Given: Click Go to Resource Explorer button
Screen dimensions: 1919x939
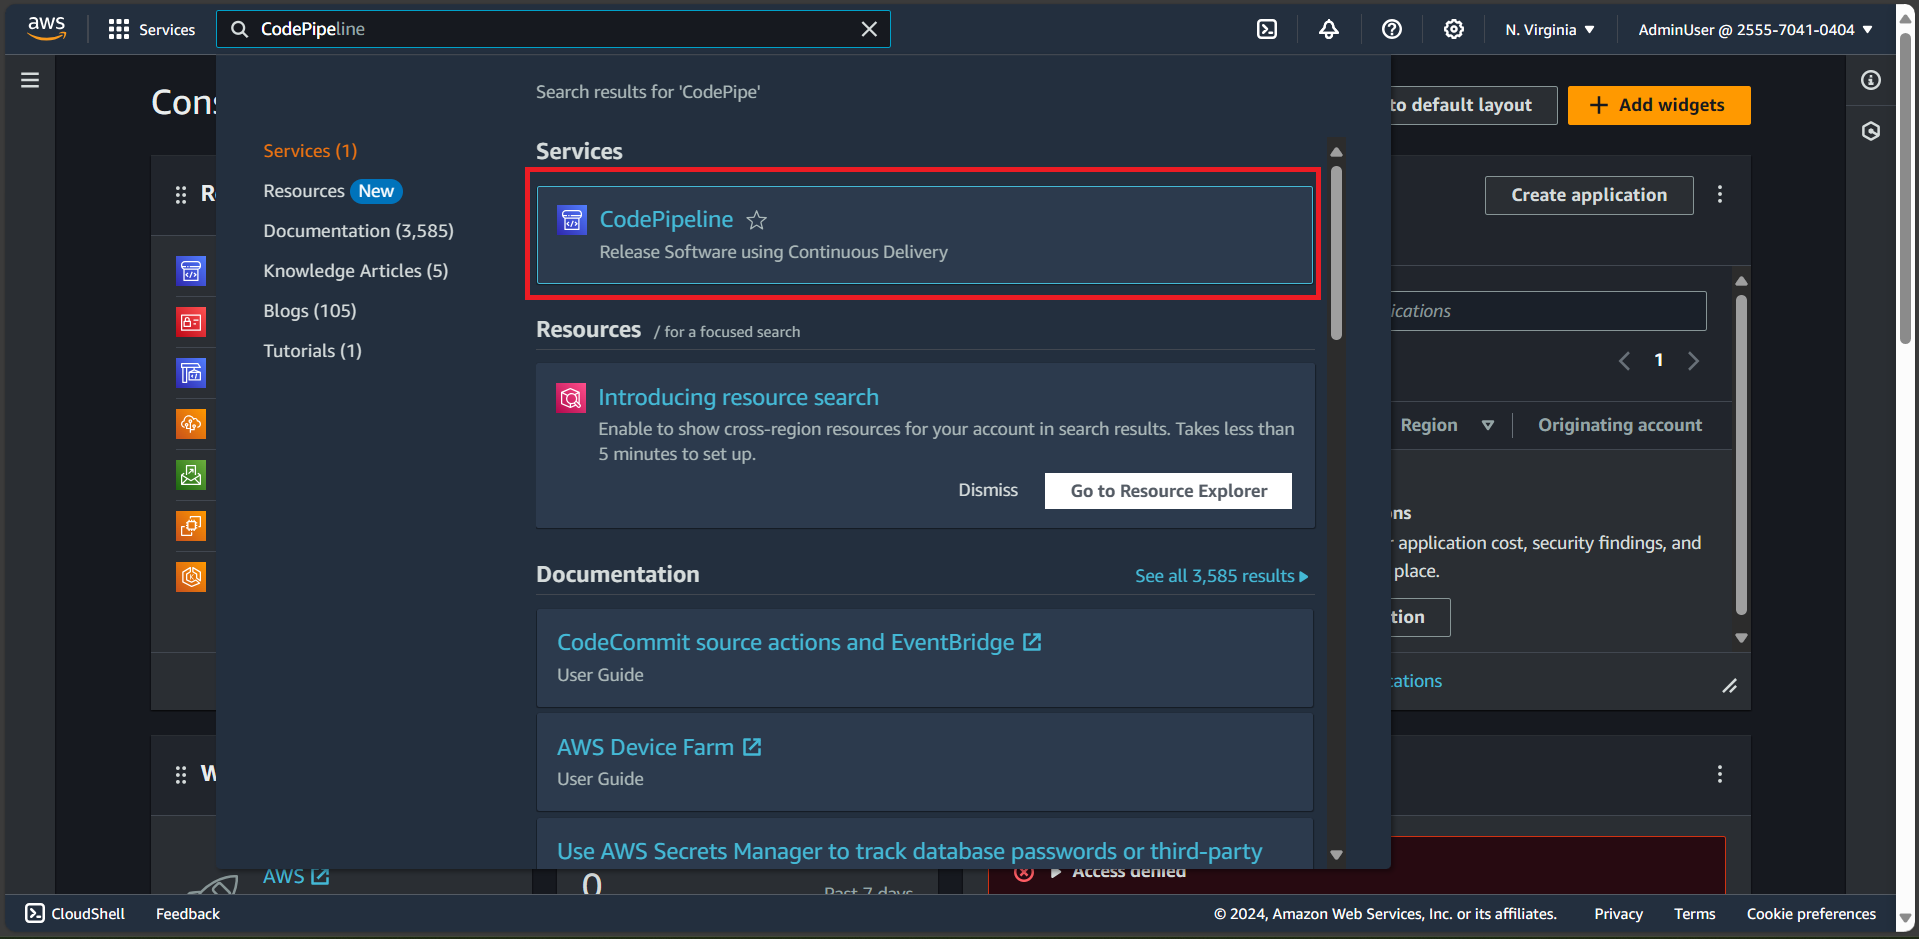Looking at the screenshot, I should 1168,491.
